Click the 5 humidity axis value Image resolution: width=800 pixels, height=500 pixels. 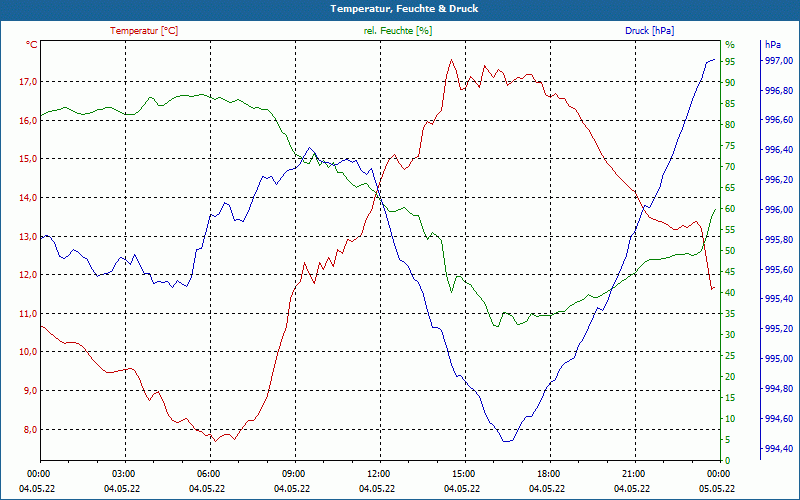728,440
